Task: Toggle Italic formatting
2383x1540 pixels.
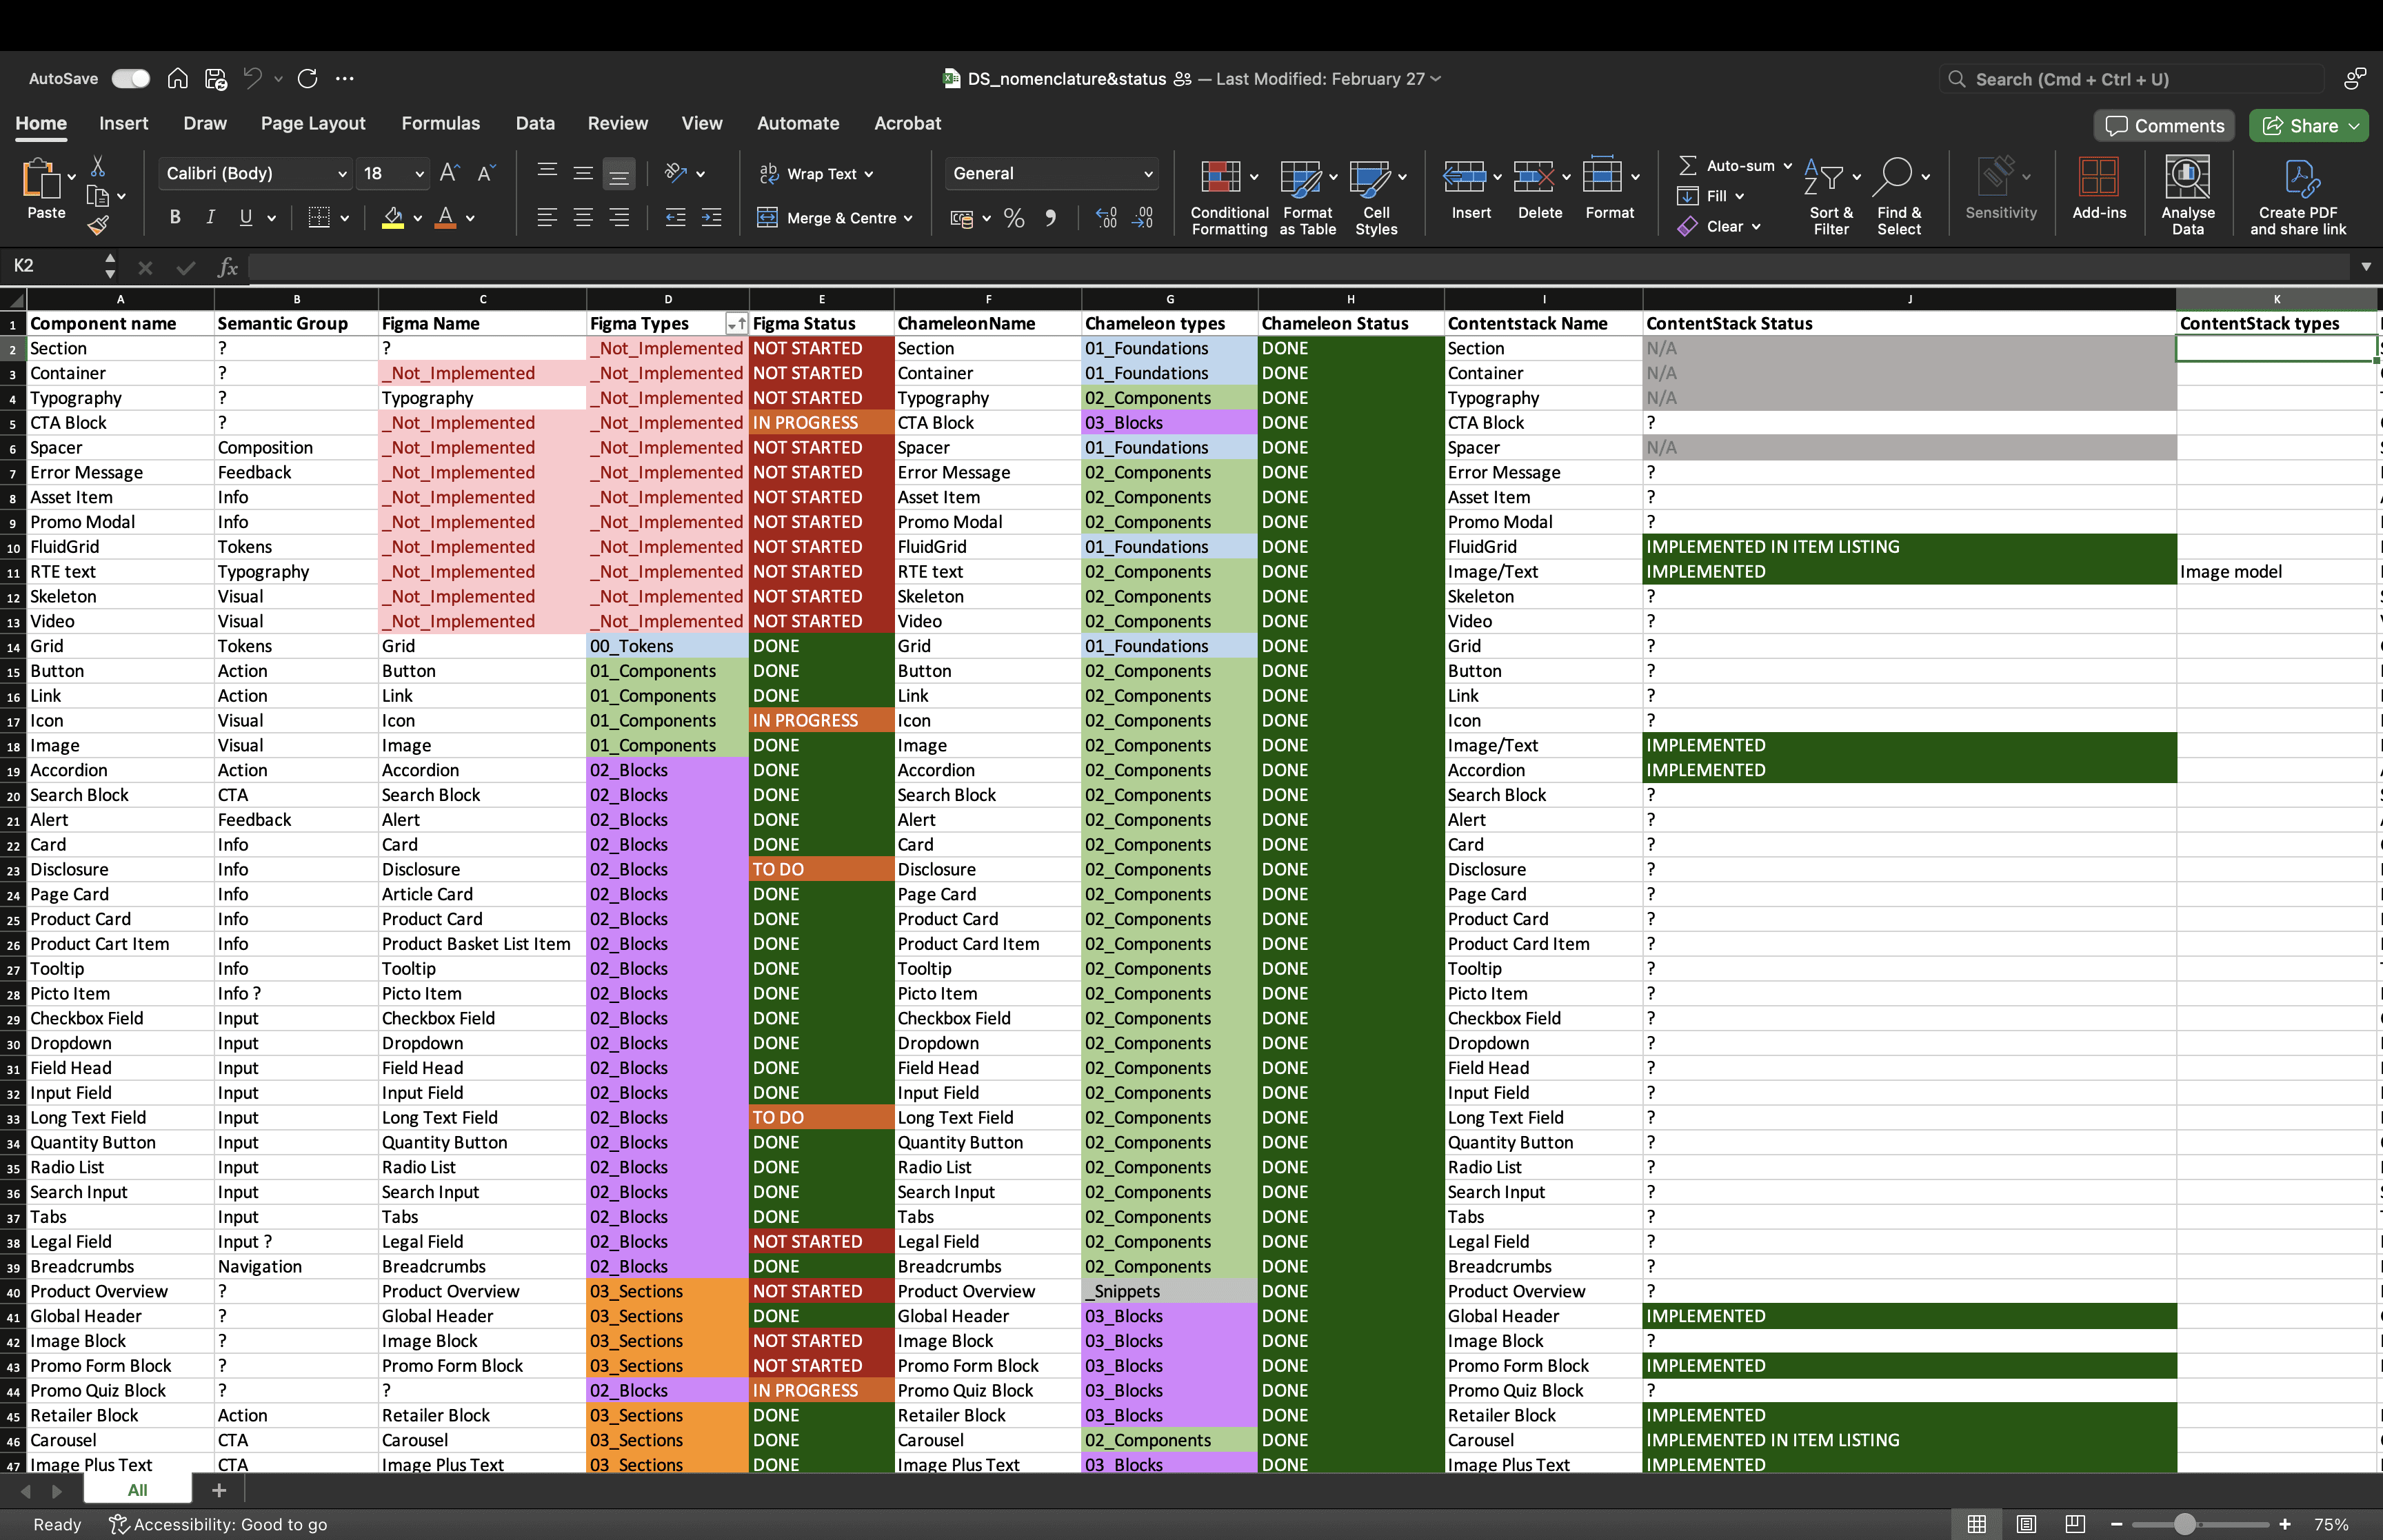Action: (210, 218)
